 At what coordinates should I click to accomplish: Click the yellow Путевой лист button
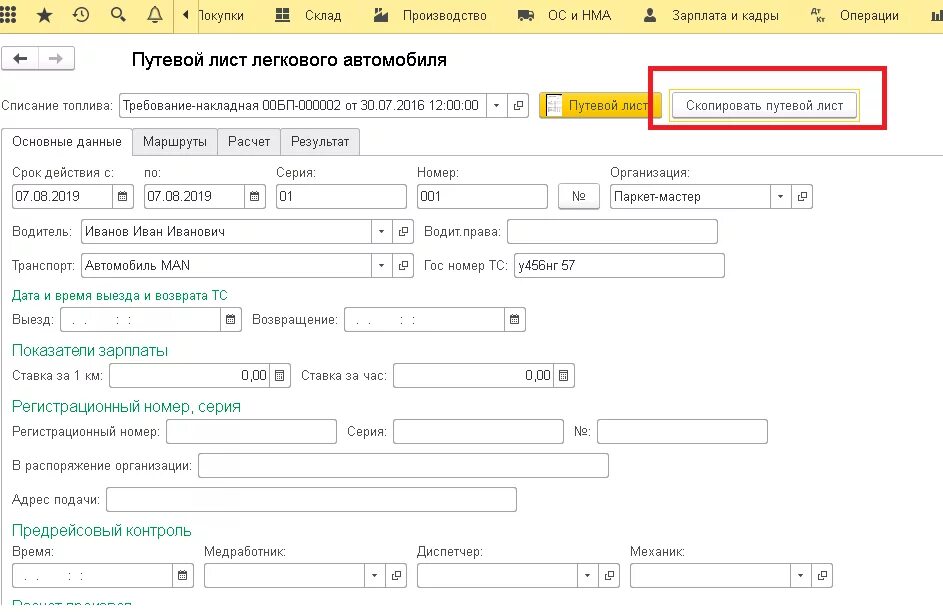tap(600, 106)
